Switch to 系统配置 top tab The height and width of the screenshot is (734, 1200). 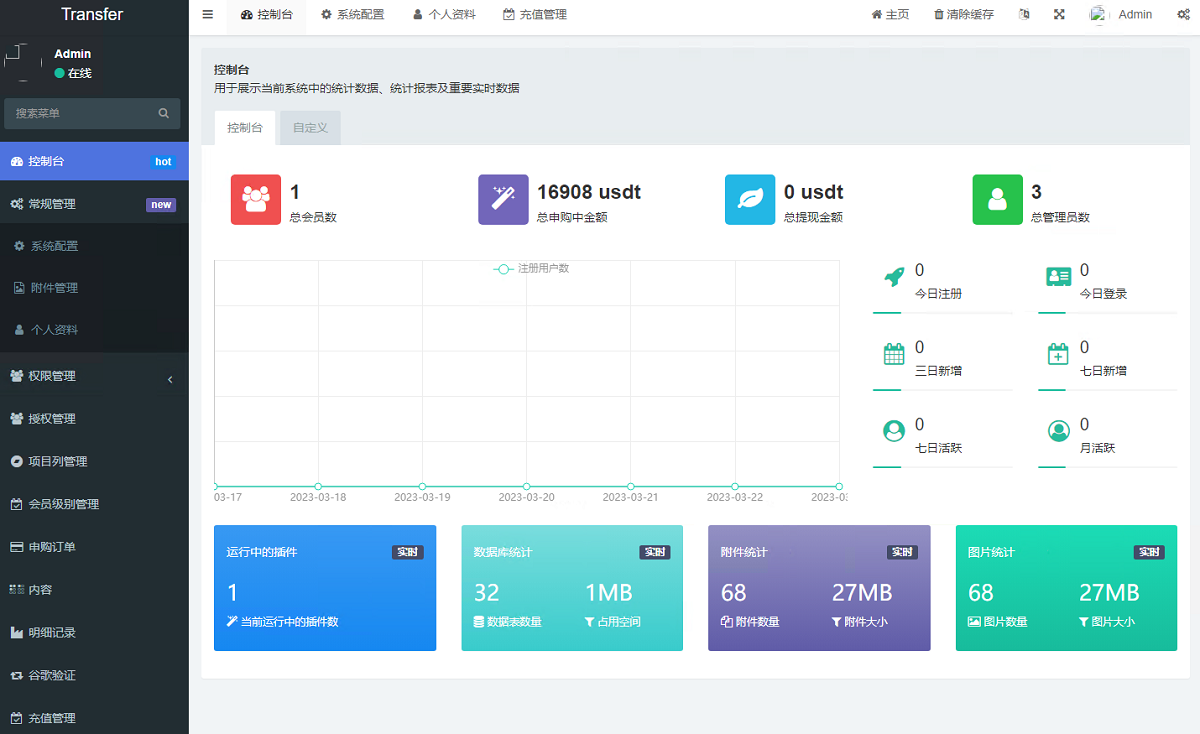pyautogui.click(x=352, y=15)
